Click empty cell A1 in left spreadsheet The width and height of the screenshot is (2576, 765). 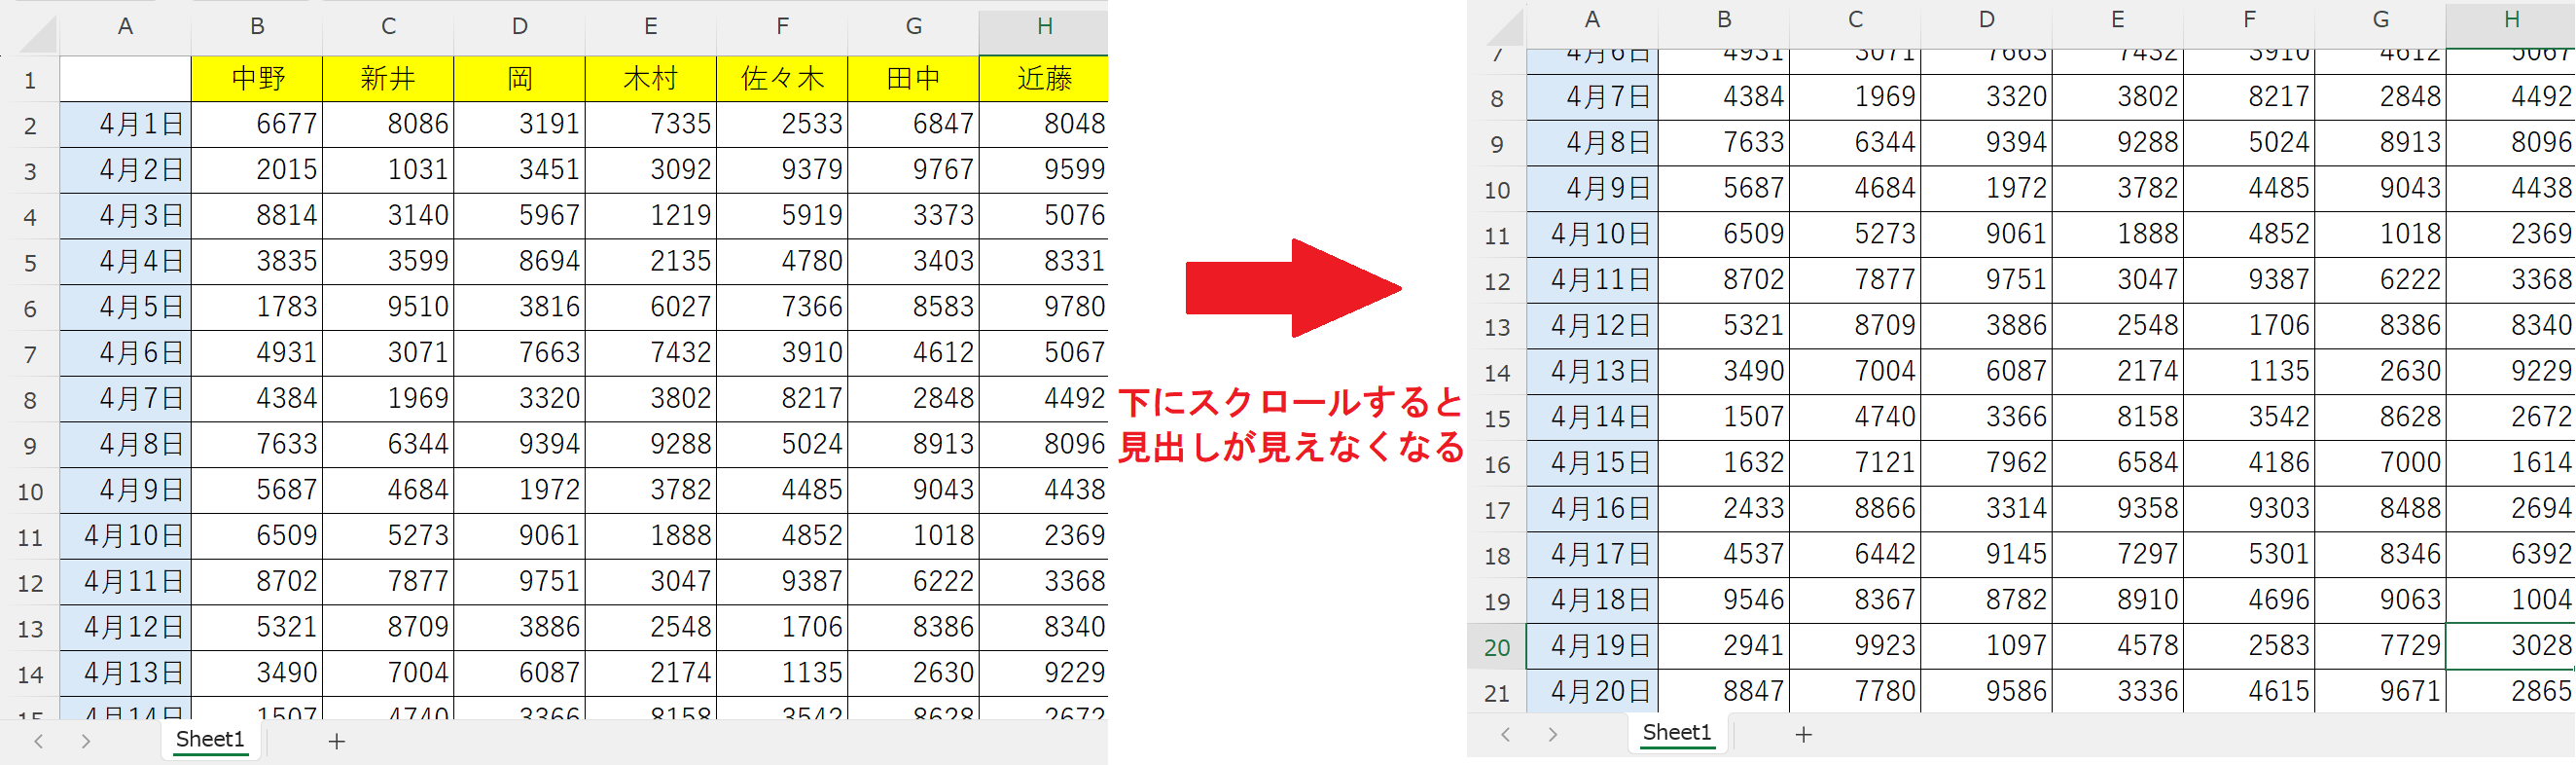pos(125,79)
